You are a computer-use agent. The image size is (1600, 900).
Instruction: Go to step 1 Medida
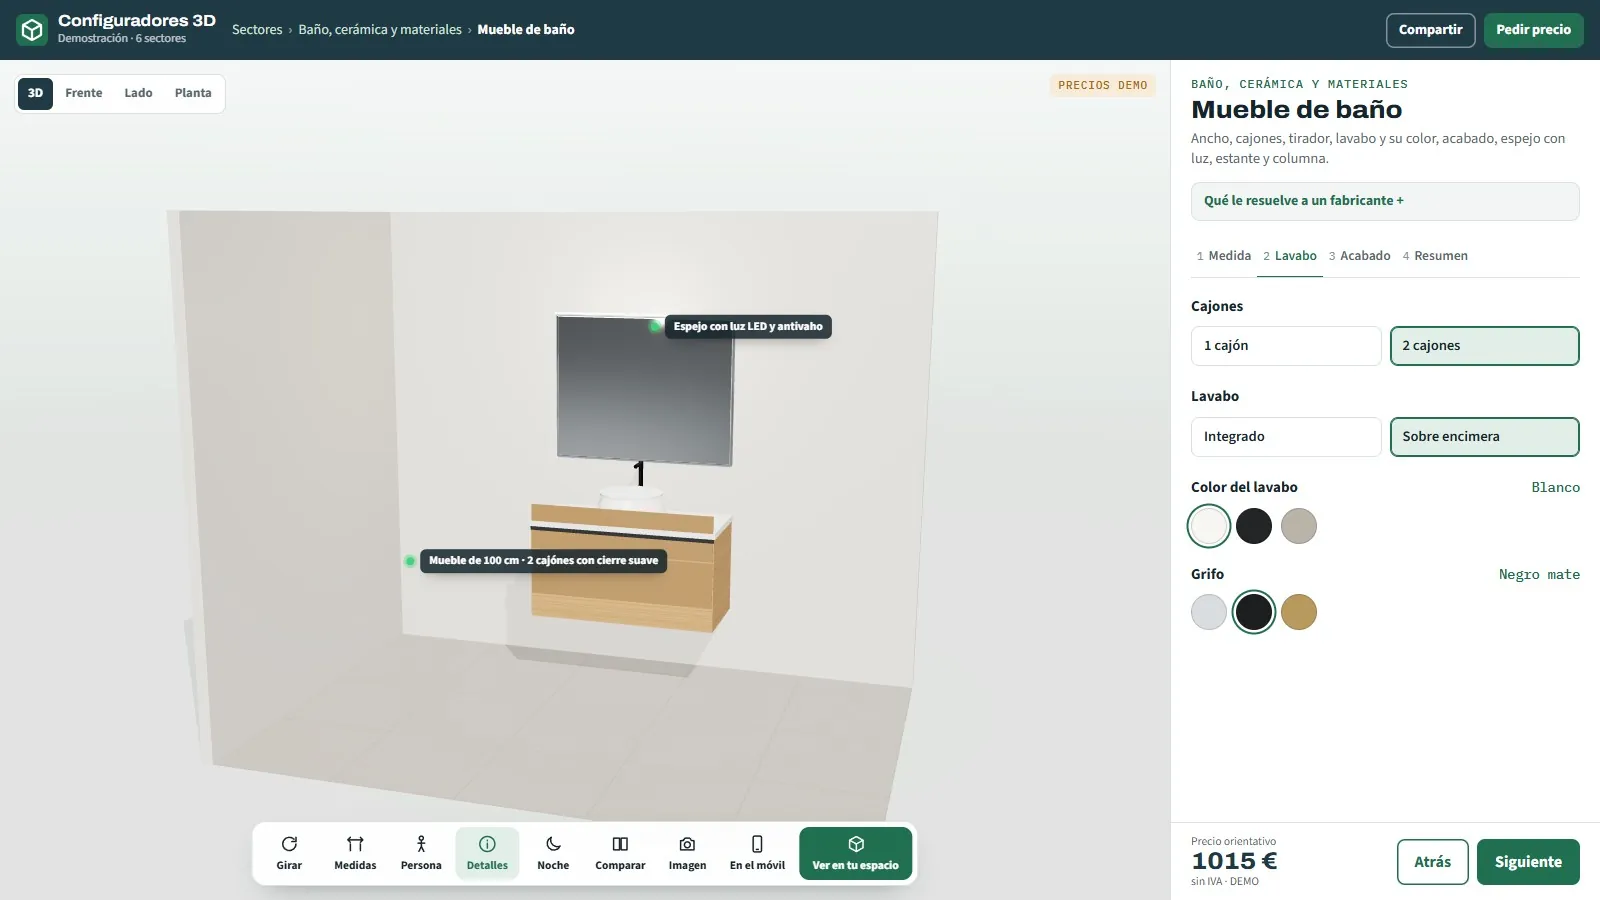[x=1224, y=256]
